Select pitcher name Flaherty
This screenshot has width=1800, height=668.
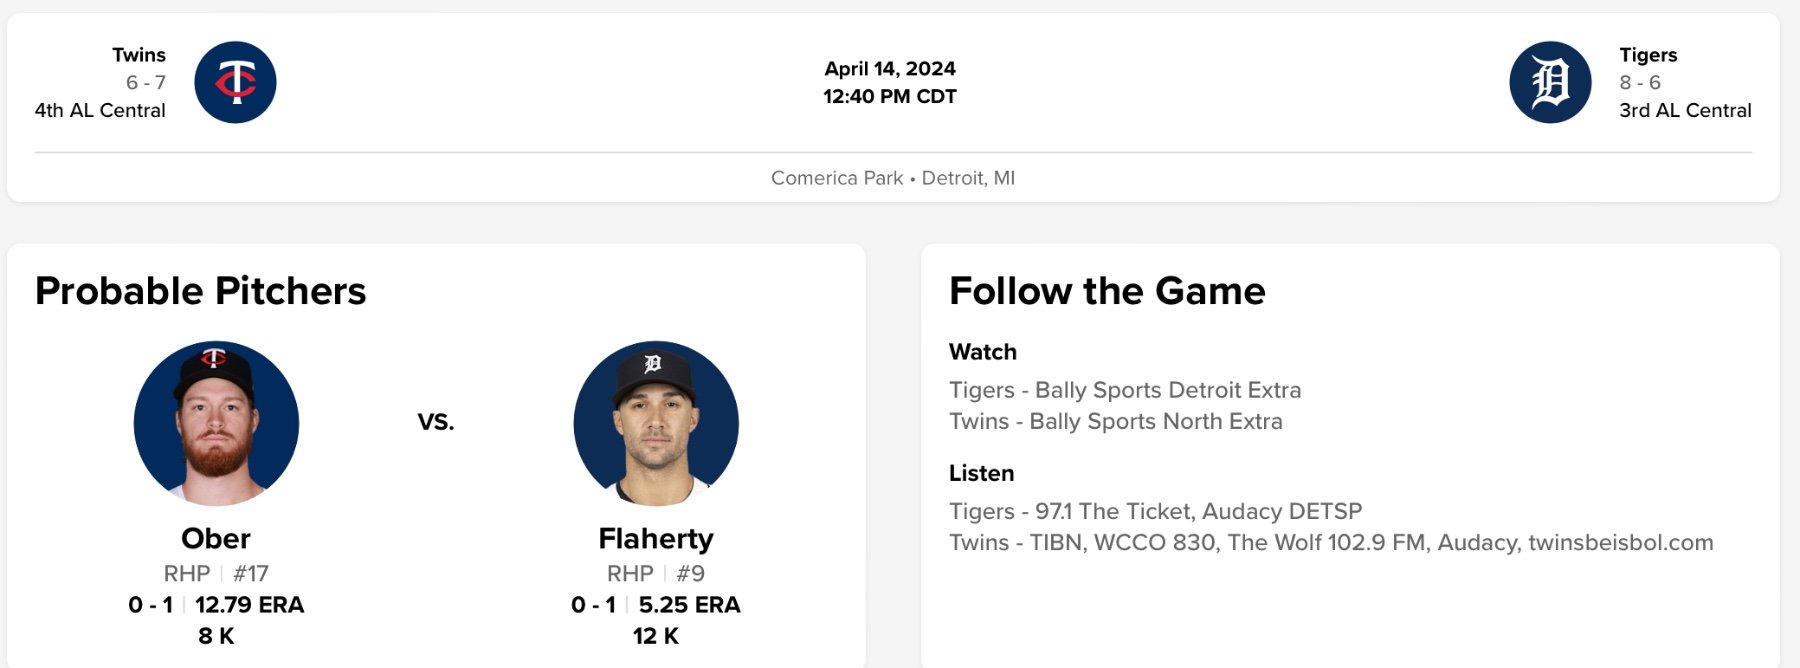(656, 539)
